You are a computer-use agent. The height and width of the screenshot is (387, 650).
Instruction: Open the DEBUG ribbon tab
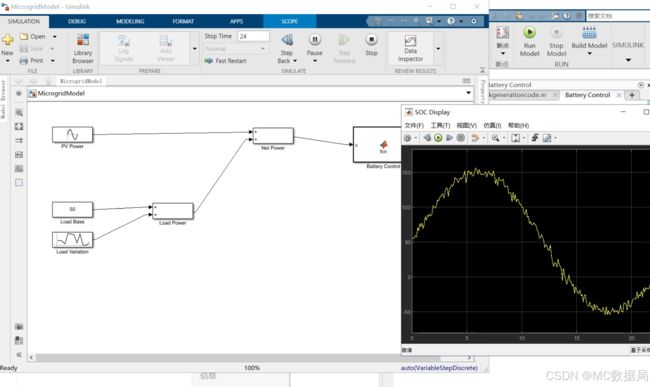[77, 21]
